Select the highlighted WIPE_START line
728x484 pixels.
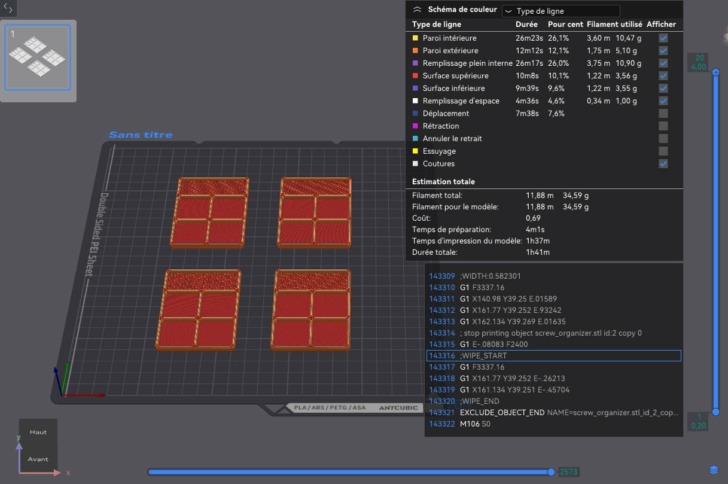[x=553, y=356]
